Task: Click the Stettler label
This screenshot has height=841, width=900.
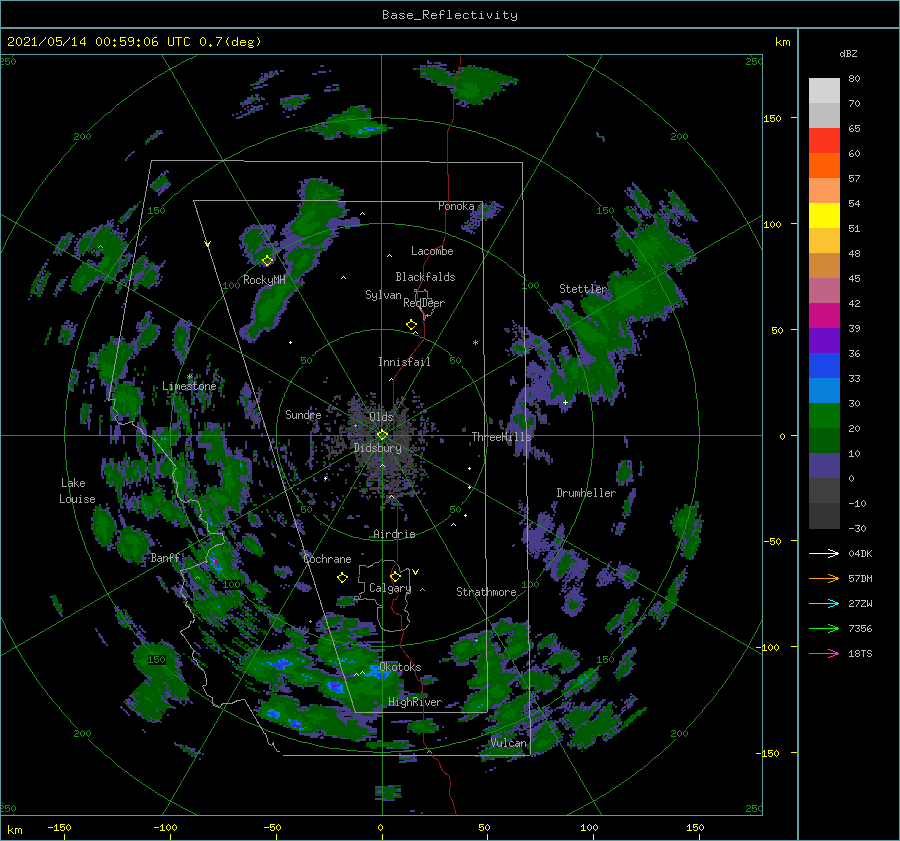Action: tap(583, 289)
